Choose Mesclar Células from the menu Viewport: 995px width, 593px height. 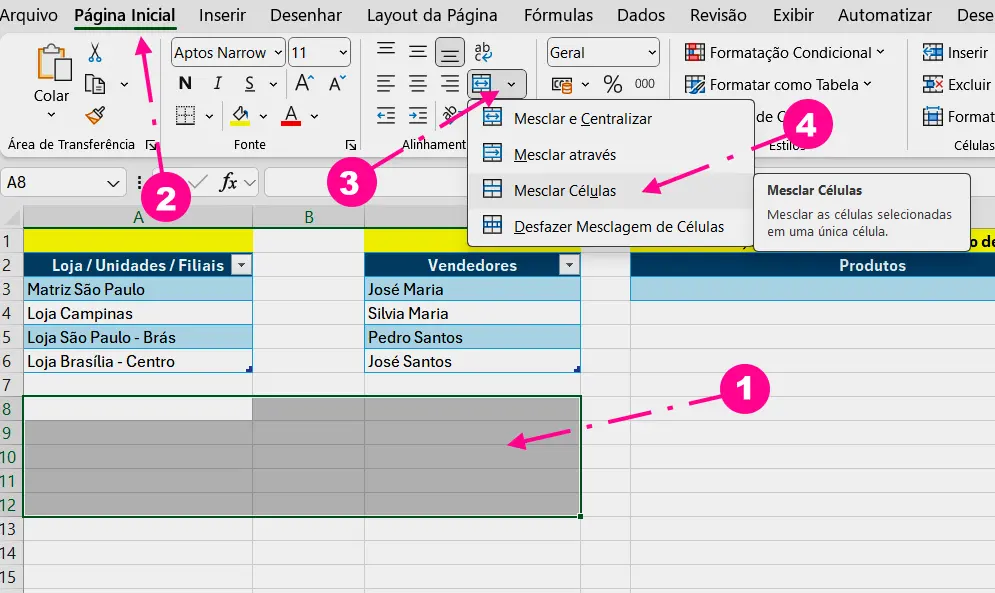click(x=564, y=190)
